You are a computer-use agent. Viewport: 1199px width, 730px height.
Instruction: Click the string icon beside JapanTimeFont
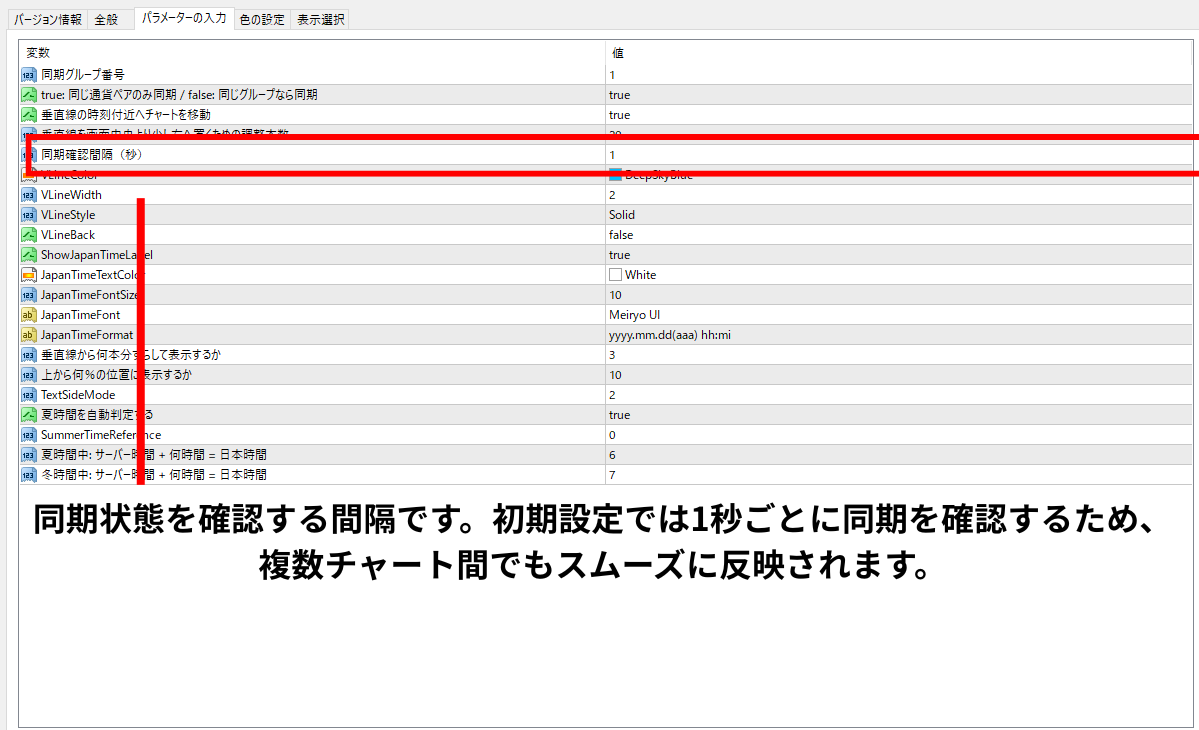(28, 315)
